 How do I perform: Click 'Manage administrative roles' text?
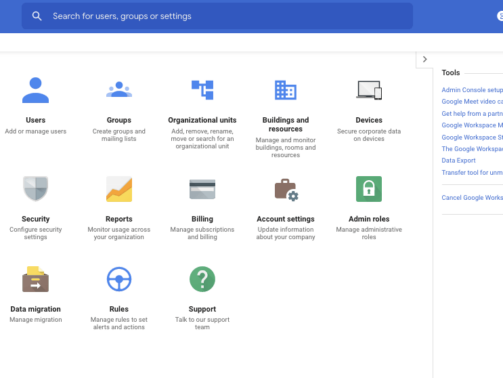(369, 233)
